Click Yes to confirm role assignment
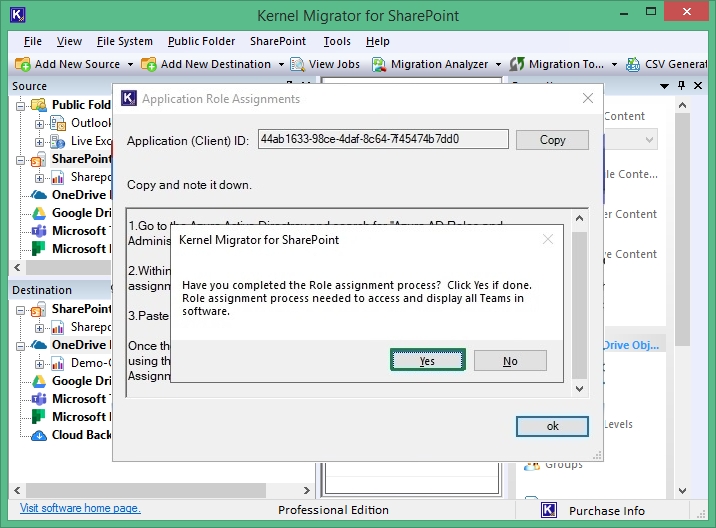This screenshot has height=528, width=716. (x=428, y=361)
